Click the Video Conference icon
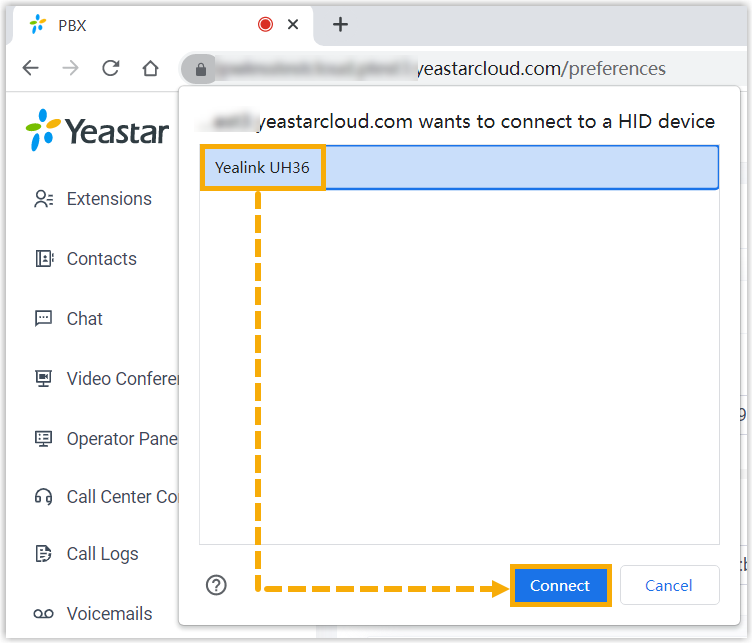The height and width of the screenshot is (644, 753). tap(44, 378)
